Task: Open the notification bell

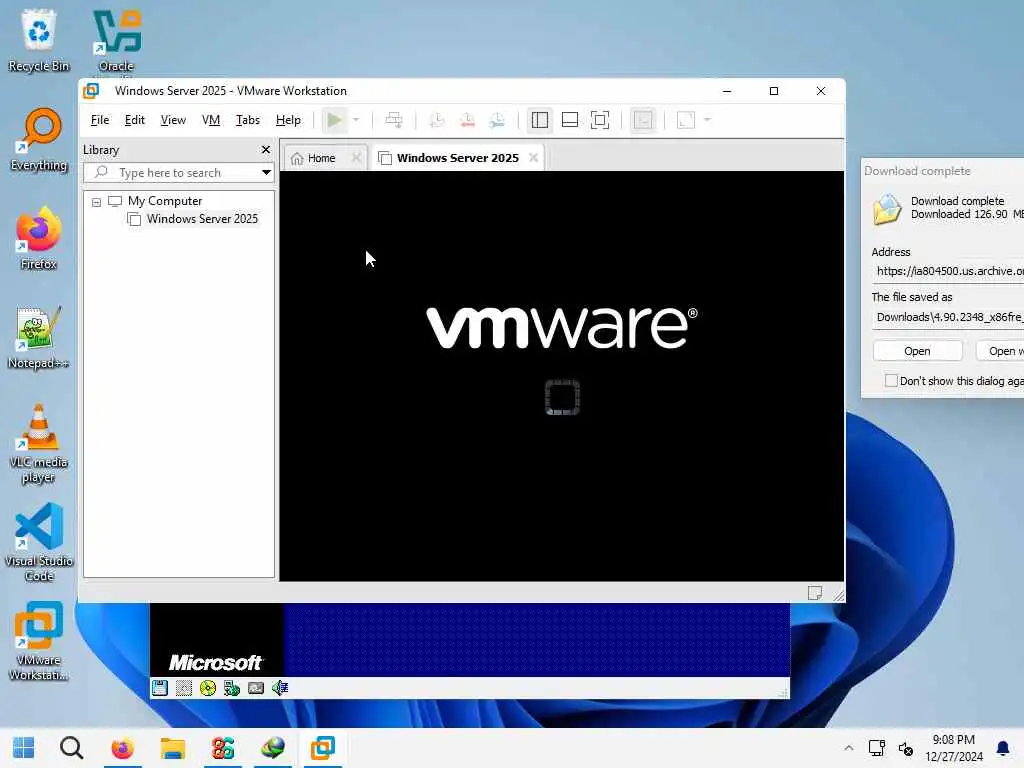Action: coord(1003,748)
